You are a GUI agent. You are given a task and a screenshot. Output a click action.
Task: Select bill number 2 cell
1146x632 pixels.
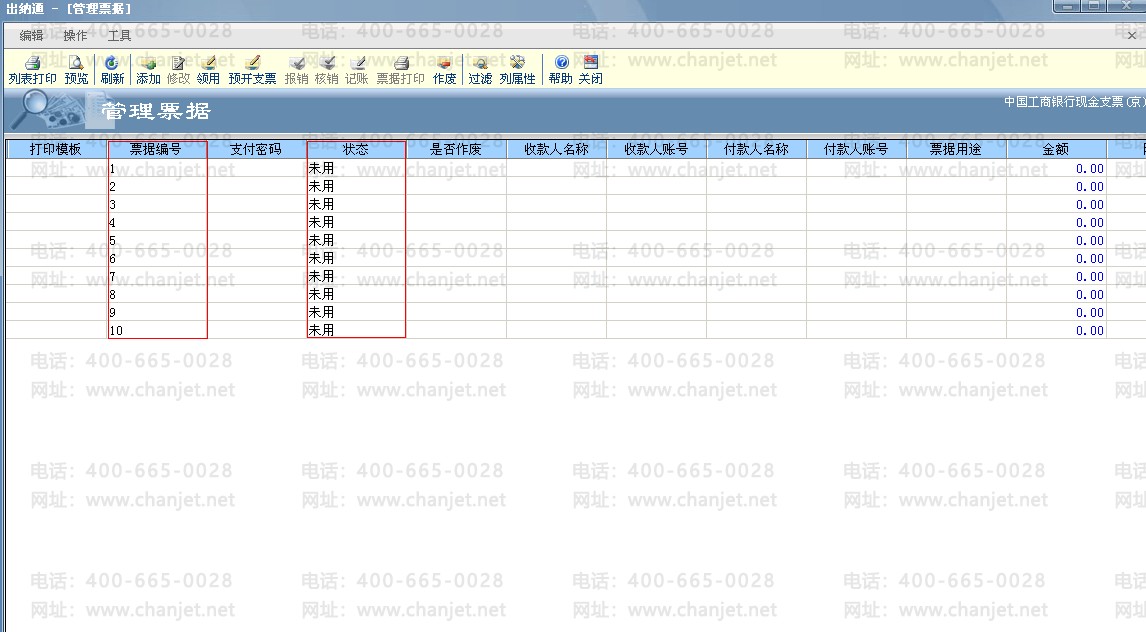pos(157,186)
